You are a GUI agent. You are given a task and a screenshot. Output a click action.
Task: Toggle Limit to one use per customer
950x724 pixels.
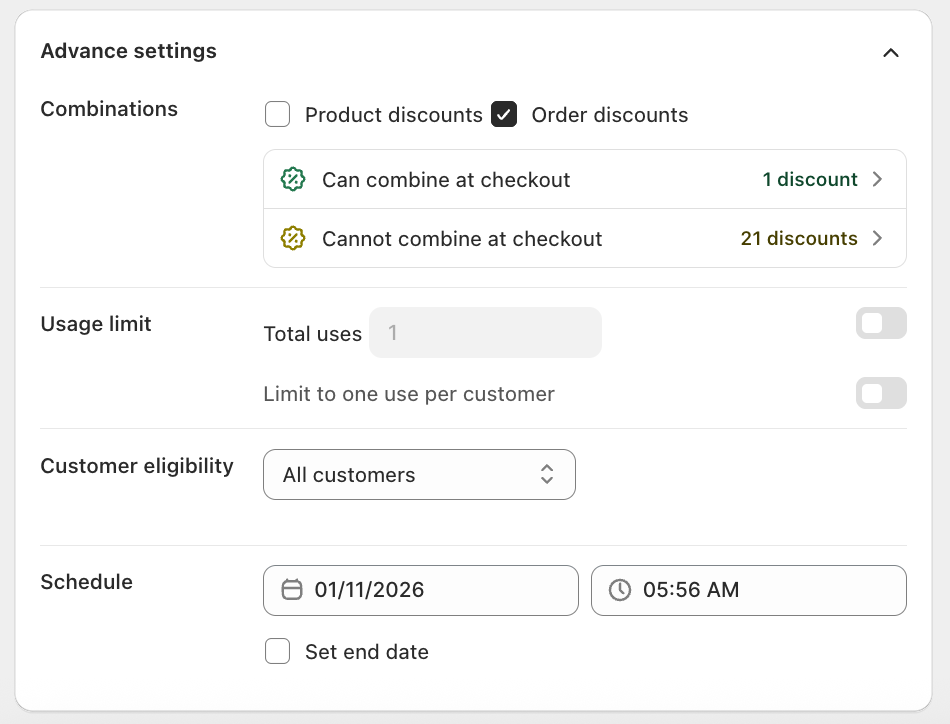click(x=881, y=393)
